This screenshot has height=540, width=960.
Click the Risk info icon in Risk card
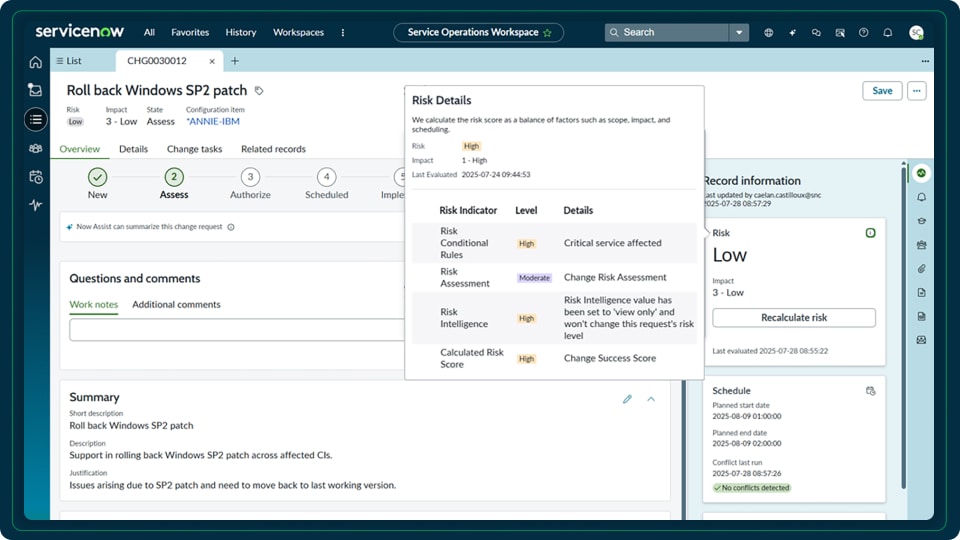coord(870,233)
